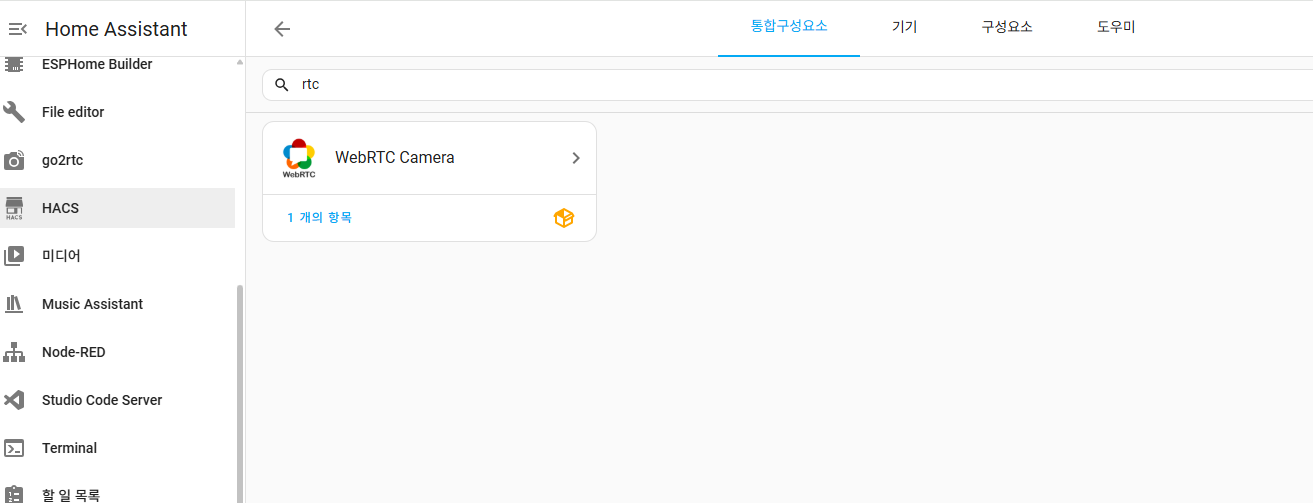Switch to the 통합구성요소 tab
This screenshot has width=1313, height=503.
click(x=789, y=27)
